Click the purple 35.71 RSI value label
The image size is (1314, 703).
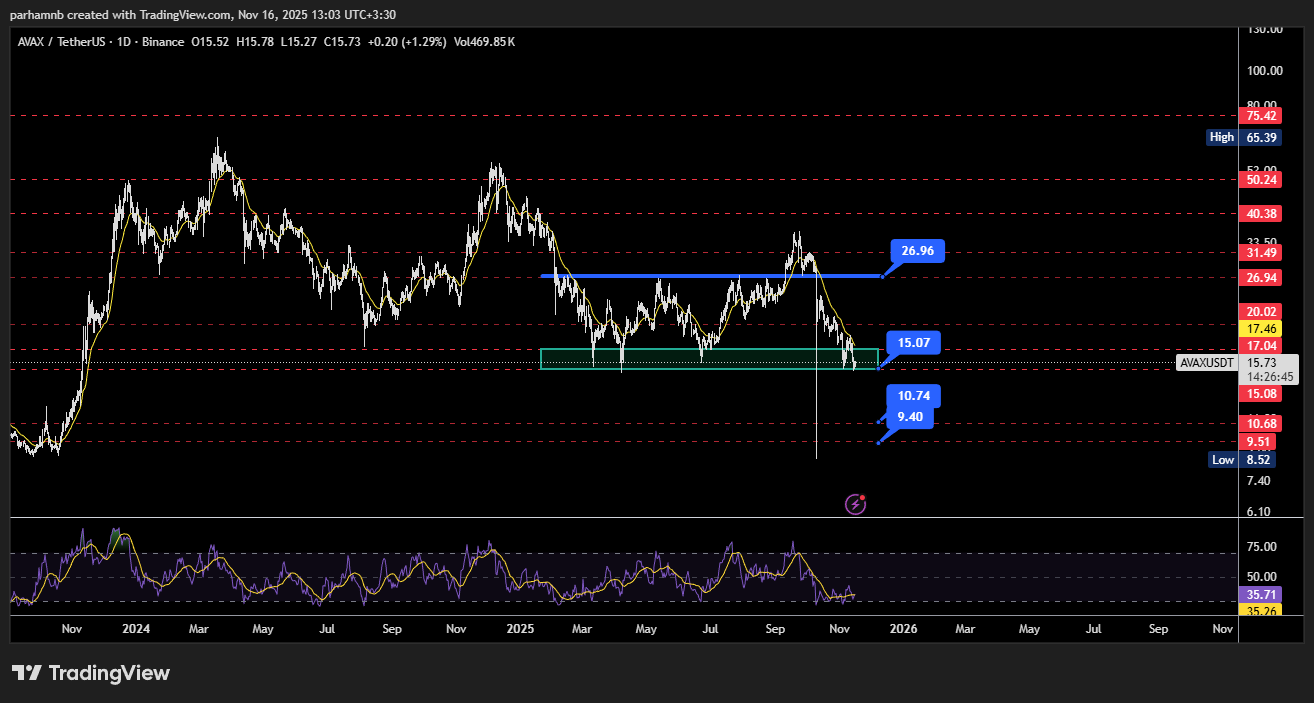pyautogui.click(x=1258, y=594)
